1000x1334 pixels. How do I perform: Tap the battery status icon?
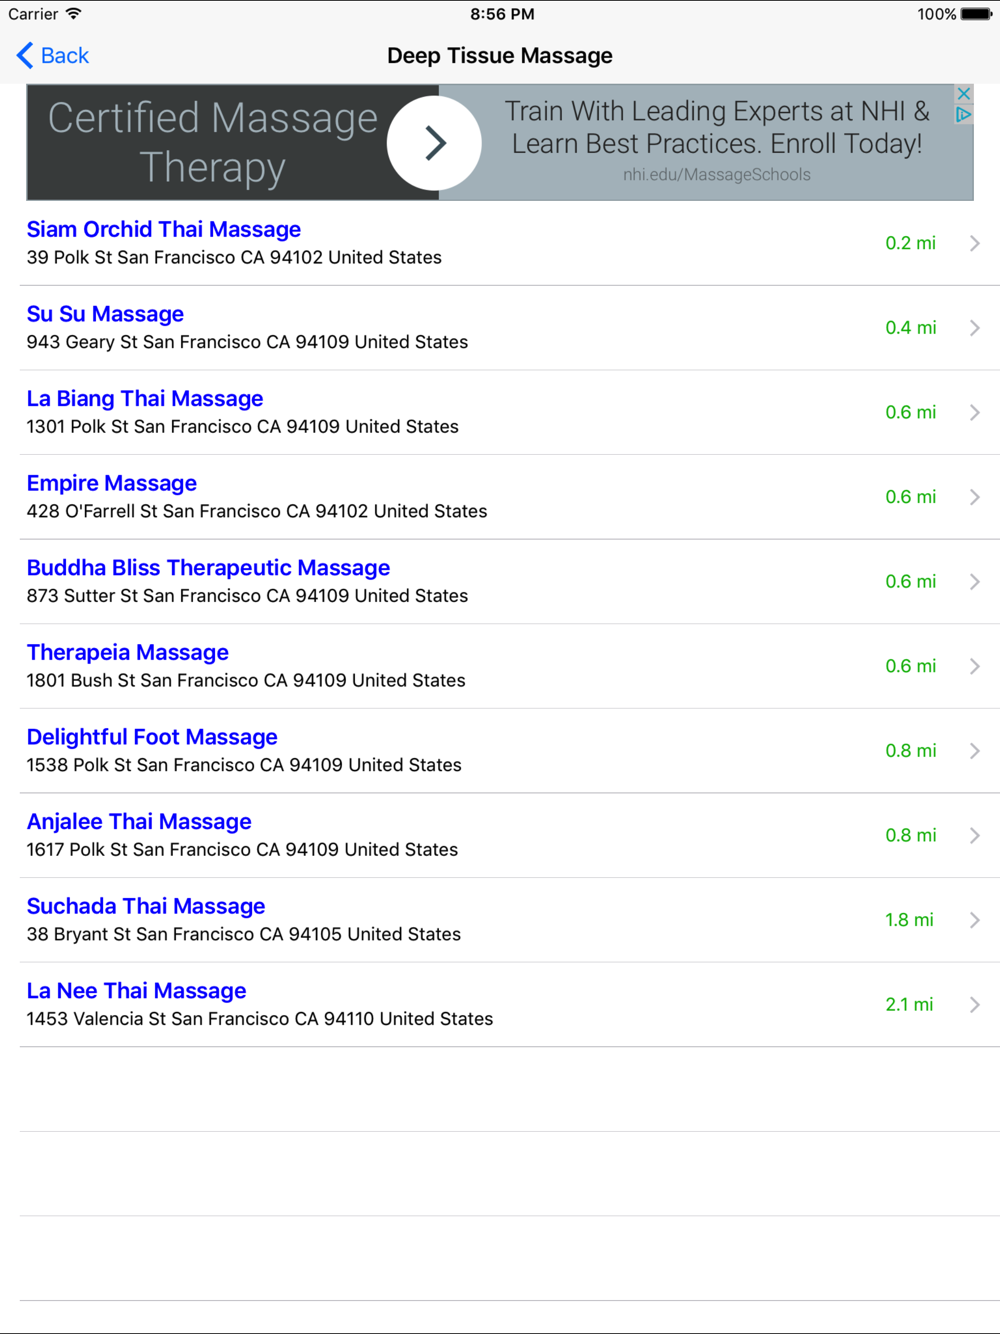click(976, 14)
